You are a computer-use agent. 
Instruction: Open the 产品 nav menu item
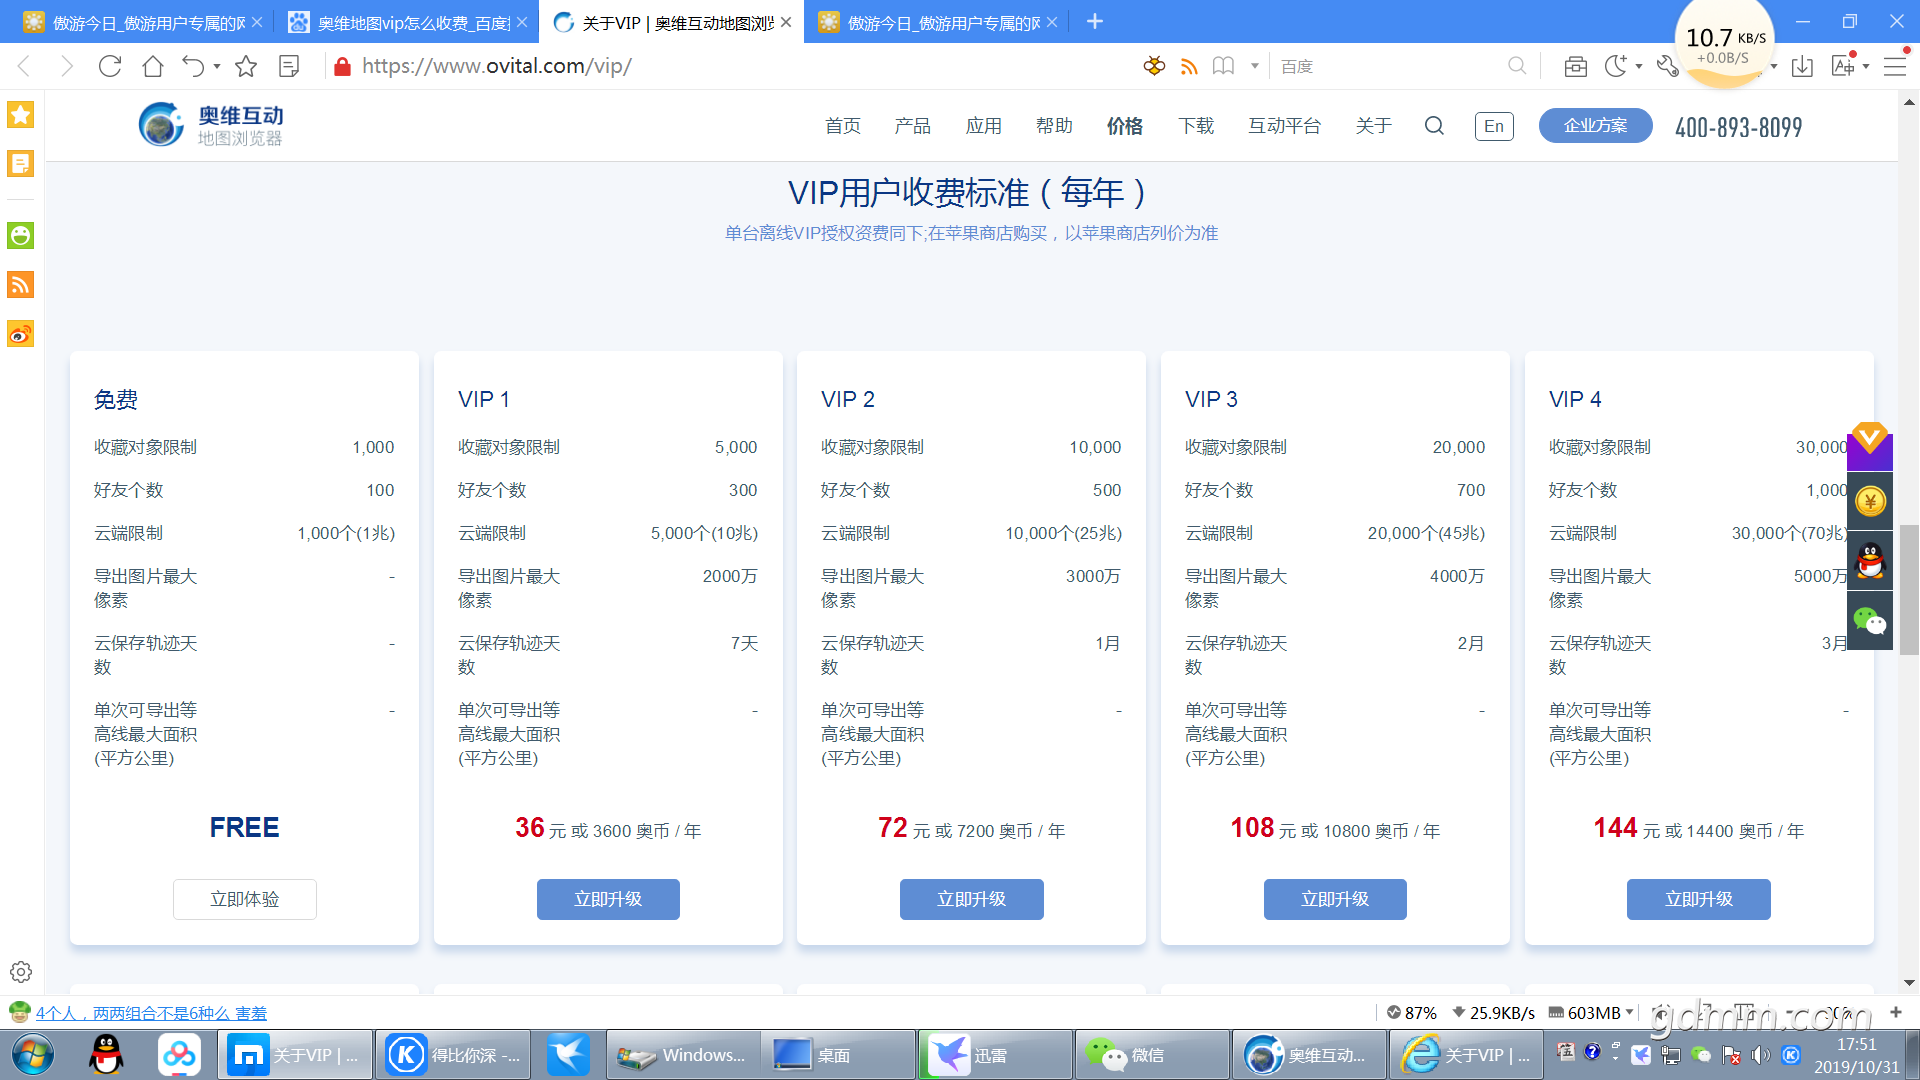(x=912, y=126)
